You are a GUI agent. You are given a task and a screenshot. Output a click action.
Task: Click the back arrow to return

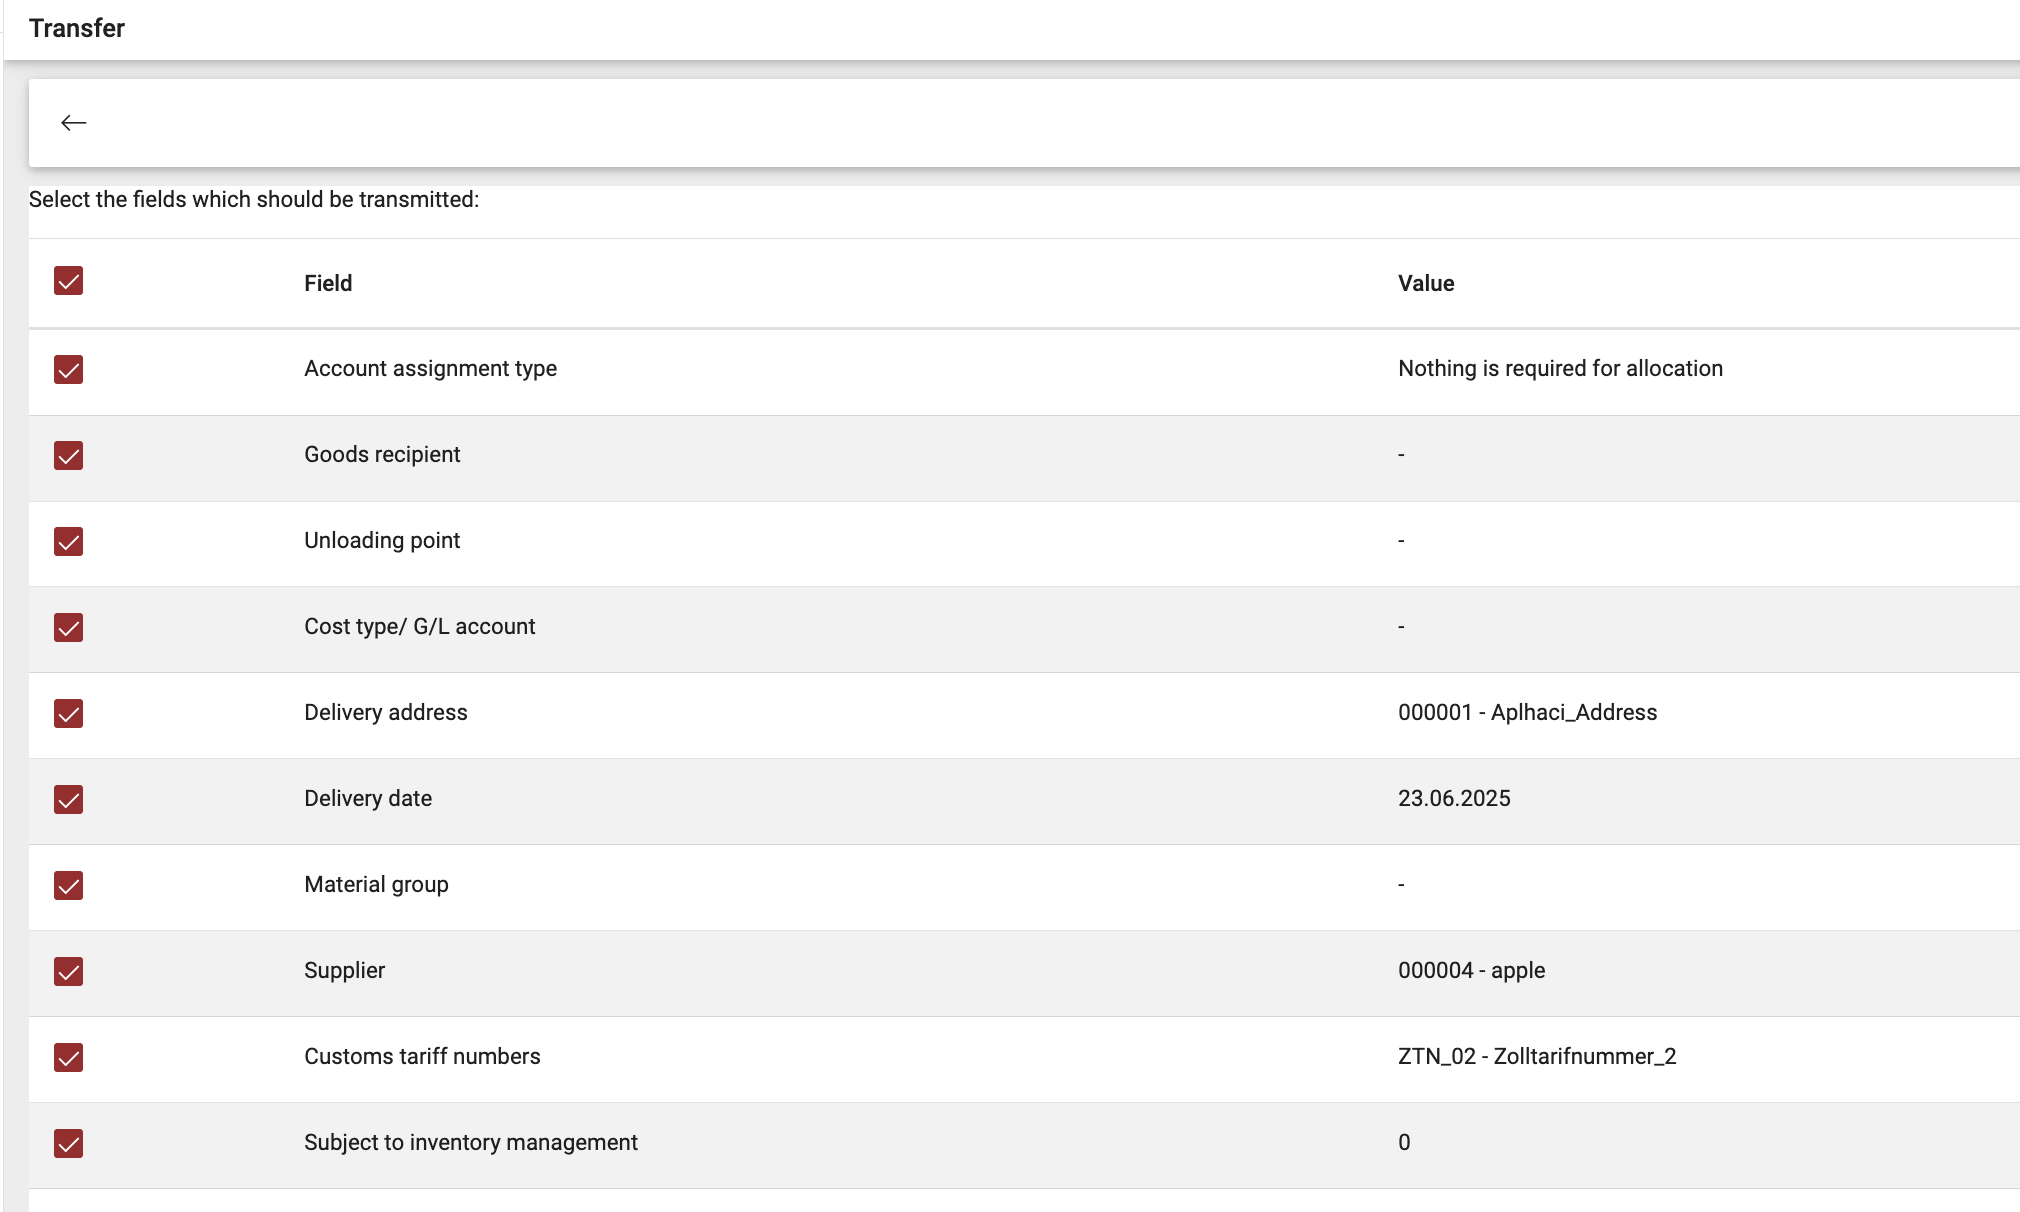pos(74,122)
